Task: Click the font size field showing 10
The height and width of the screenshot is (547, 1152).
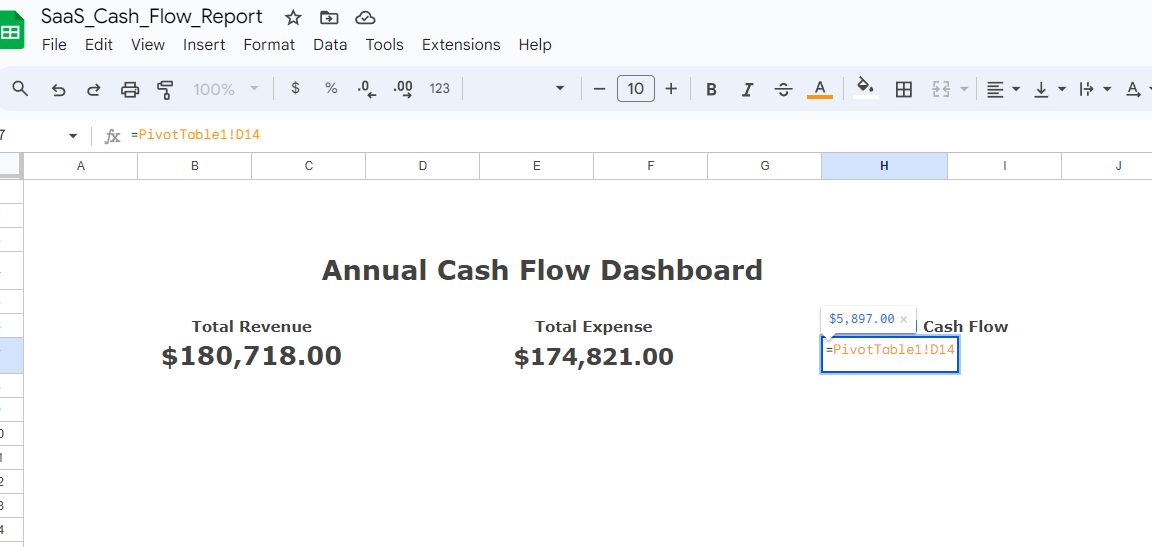Action: coord(636,89)
